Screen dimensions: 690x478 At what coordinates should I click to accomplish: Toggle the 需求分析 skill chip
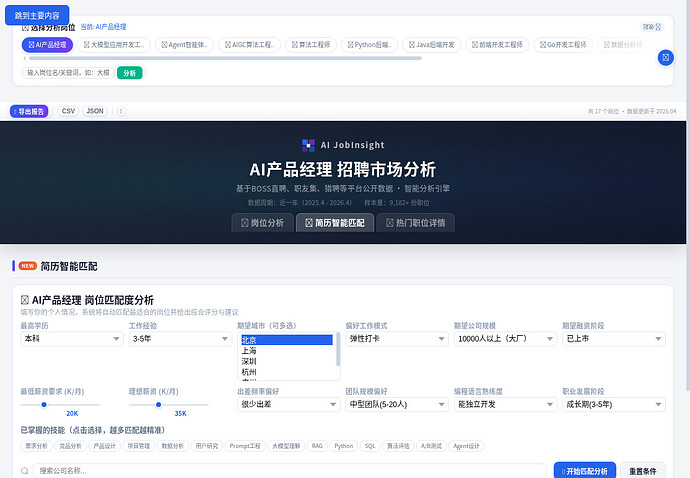[37, 446]
